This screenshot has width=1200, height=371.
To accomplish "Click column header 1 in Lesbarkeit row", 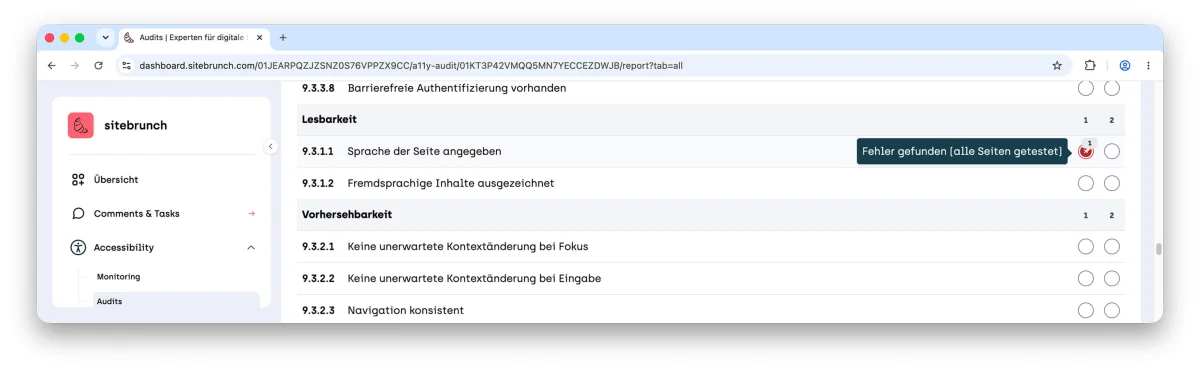I will 1086,120.
